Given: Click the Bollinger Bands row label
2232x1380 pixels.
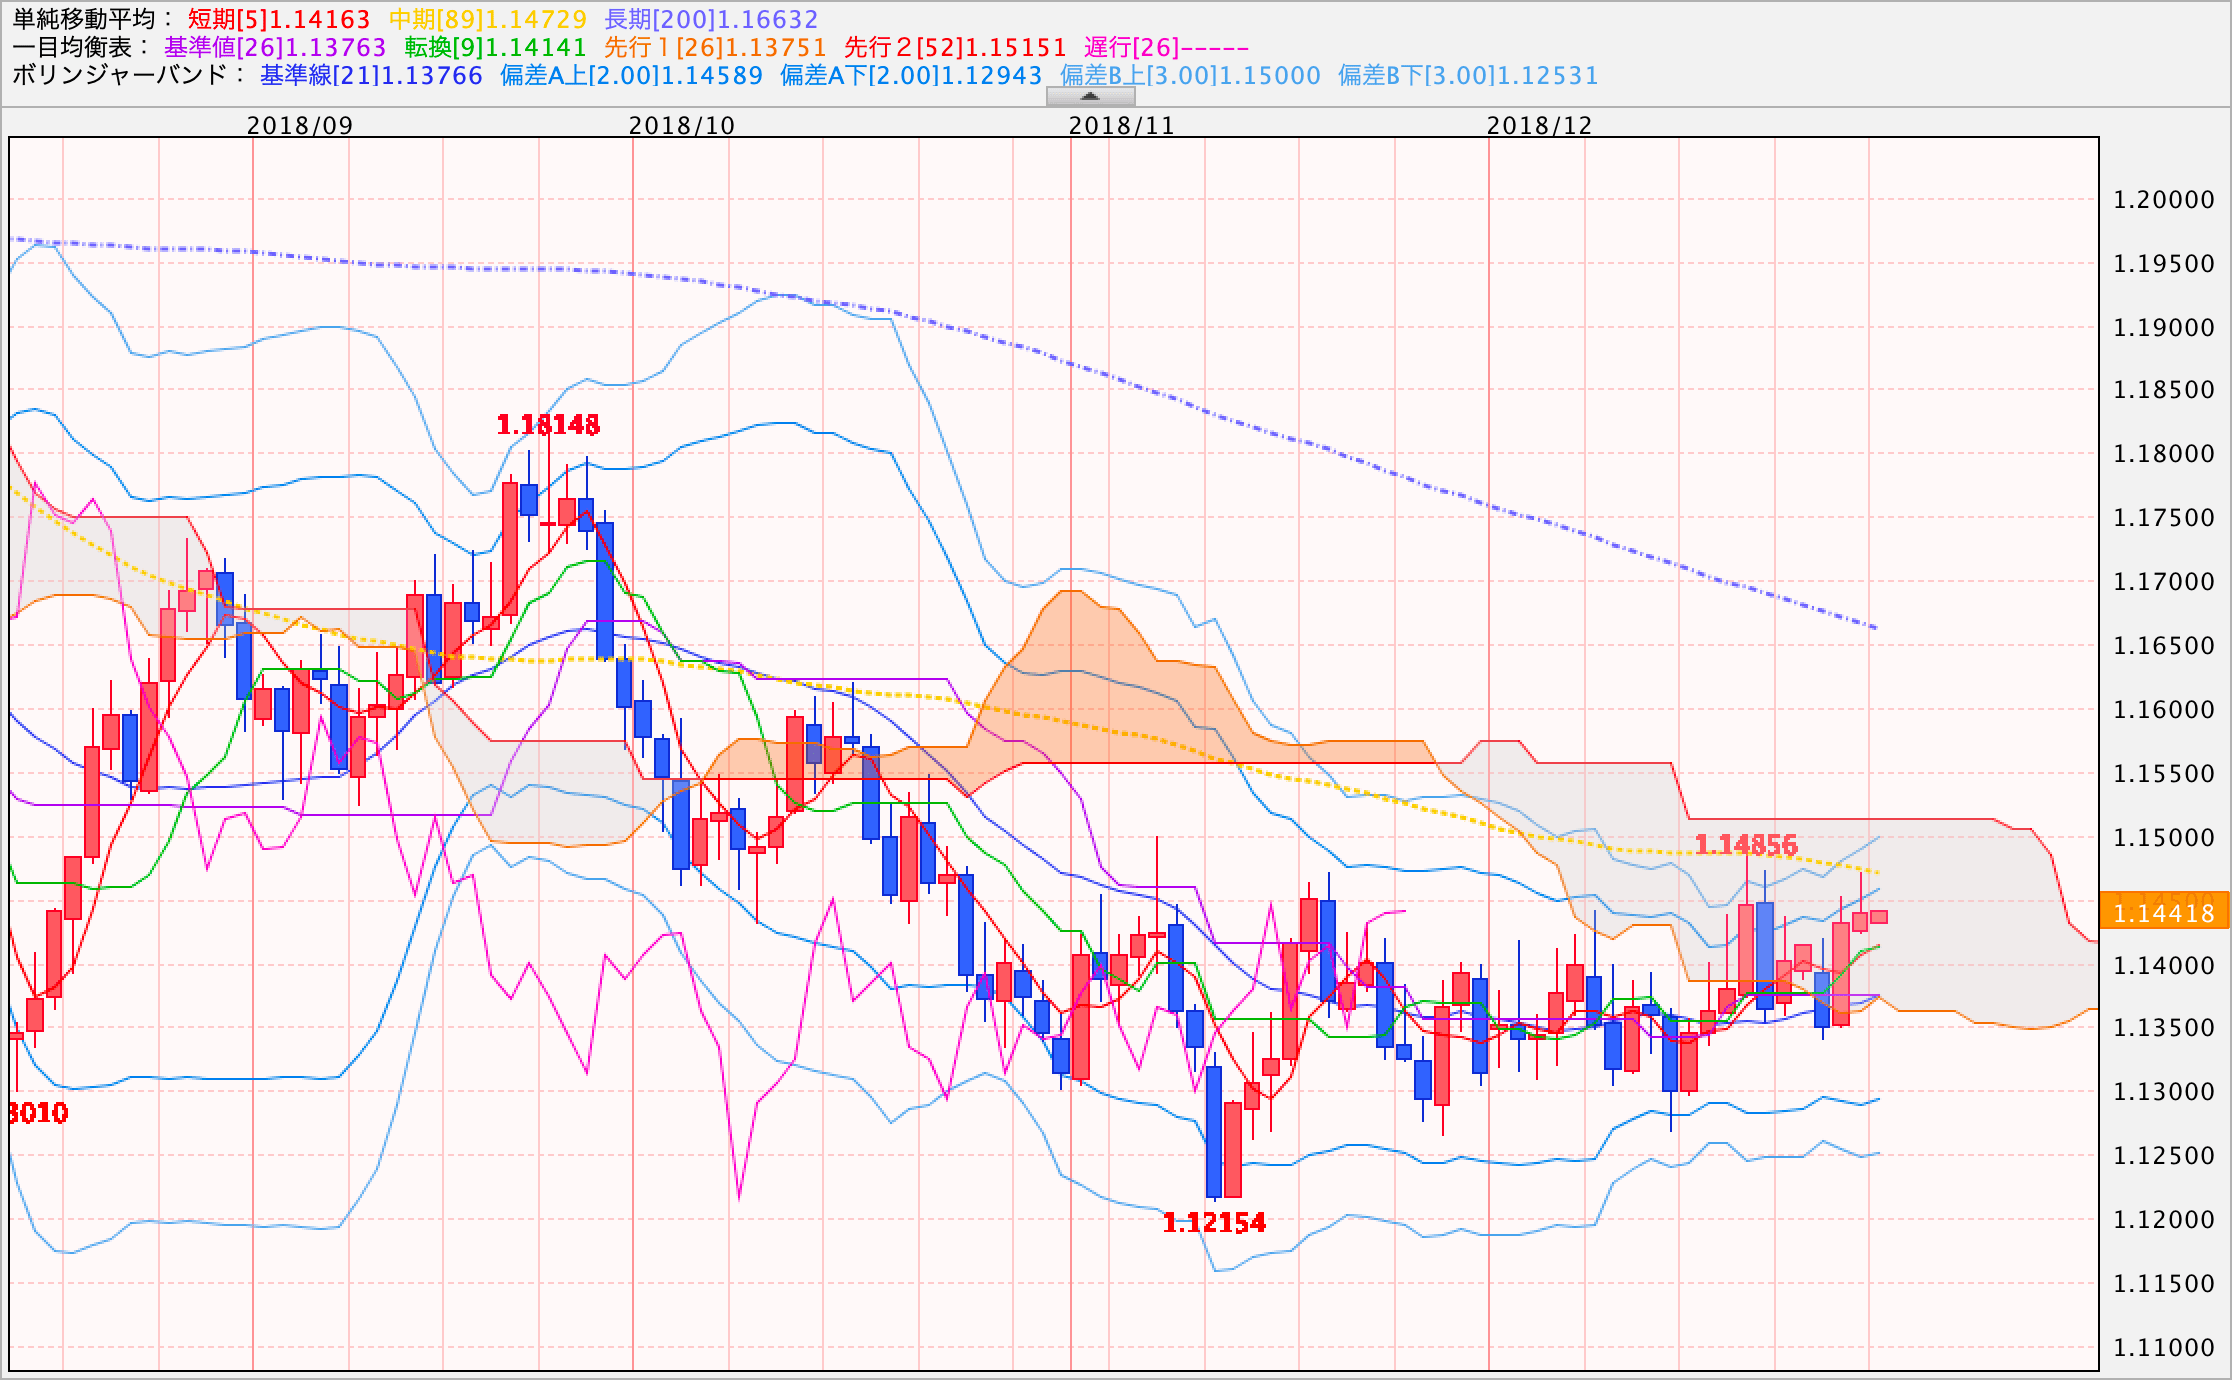Looking at the screenshot, I should coord(127,75).
